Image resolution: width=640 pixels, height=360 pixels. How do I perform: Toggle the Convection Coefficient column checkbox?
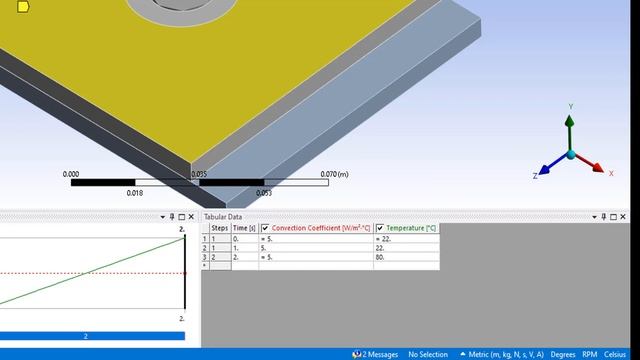pos(265,228)
